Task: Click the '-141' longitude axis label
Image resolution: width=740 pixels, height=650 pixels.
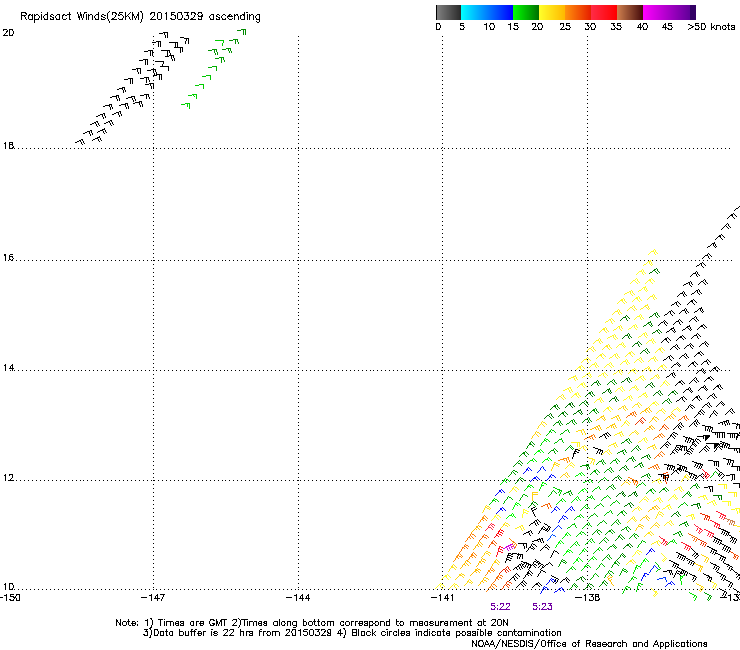Action: point(442,598)
